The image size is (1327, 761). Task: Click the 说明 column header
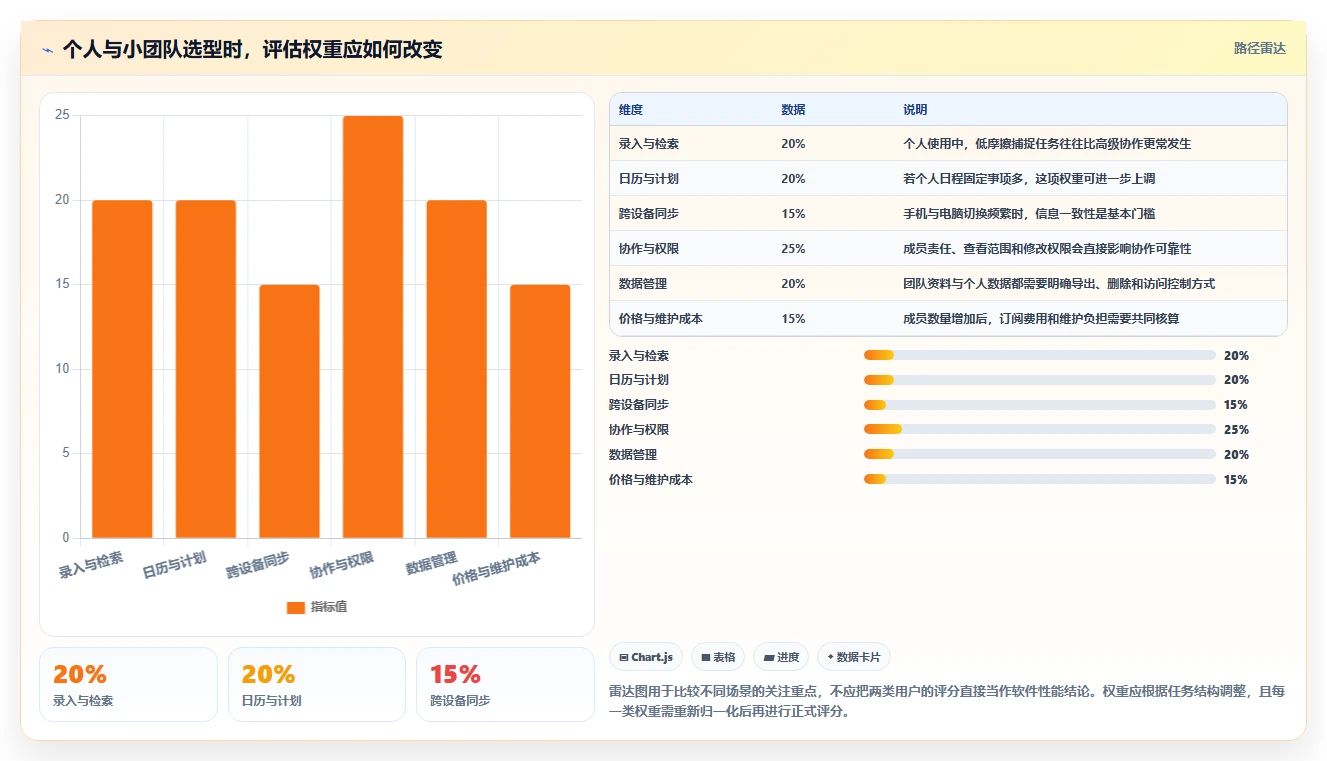tap(915, 110)
